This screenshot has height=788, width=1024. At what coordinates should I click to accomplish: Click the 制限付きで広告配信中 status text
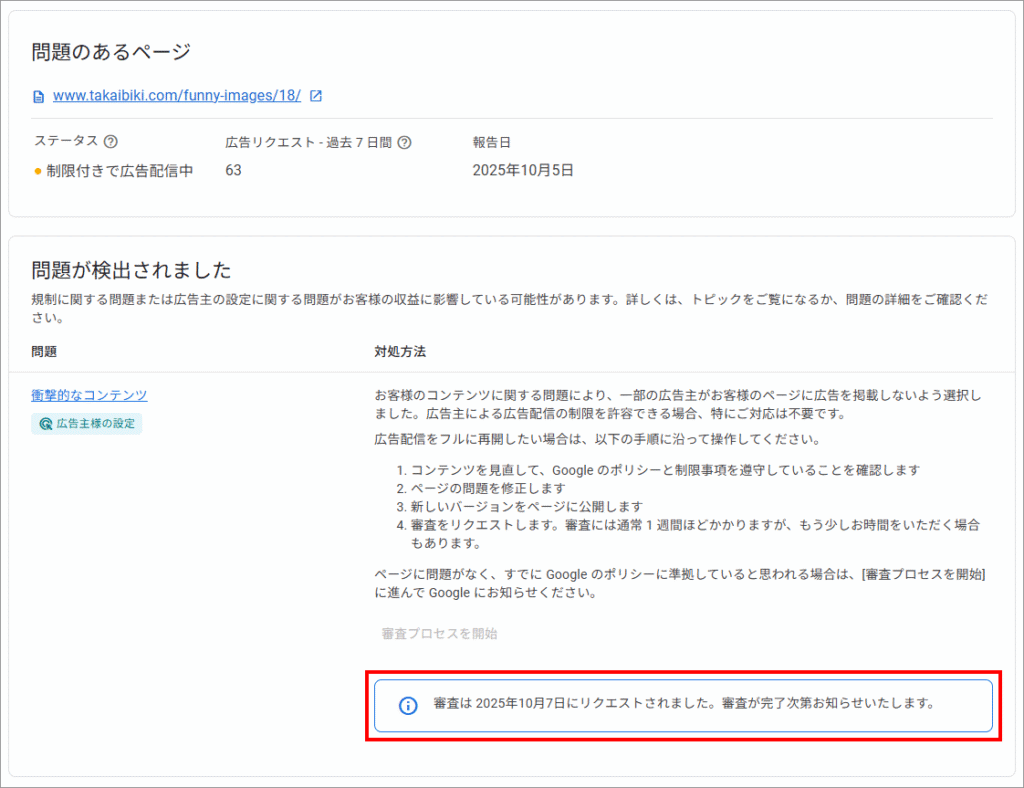click(120, 171)
